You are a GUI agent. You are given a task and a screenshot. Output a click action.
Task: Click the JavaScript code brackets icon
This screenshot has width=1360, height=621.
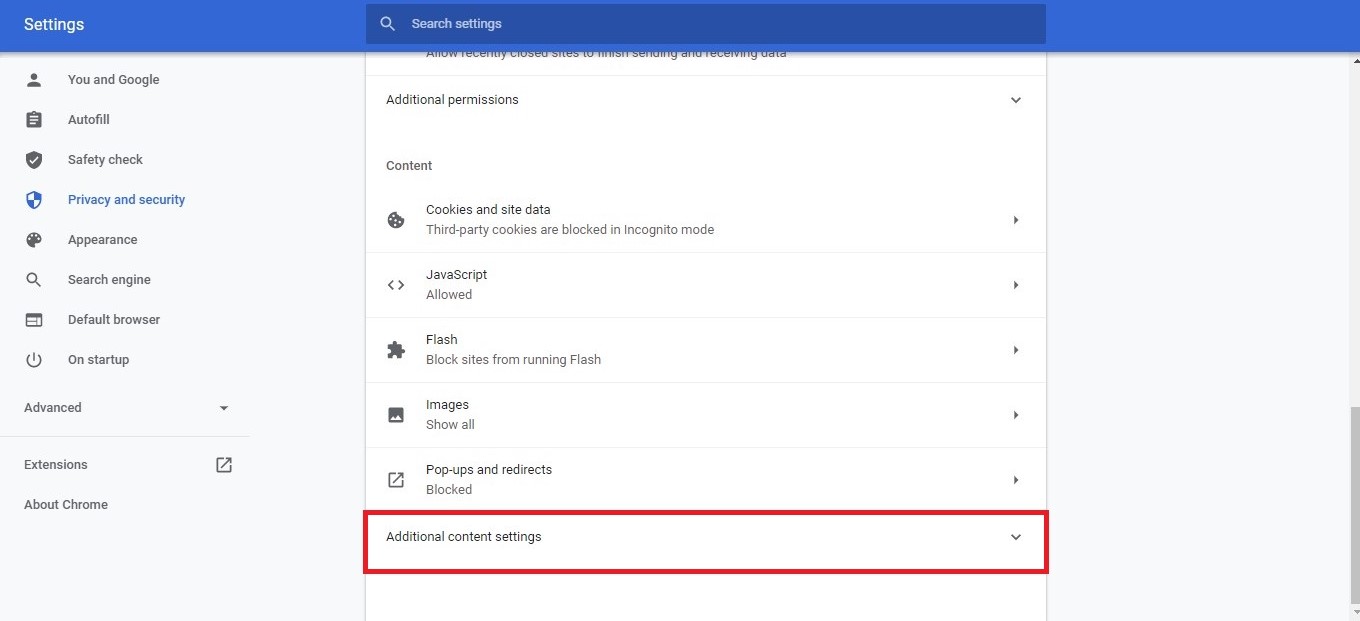click(396, 284)
